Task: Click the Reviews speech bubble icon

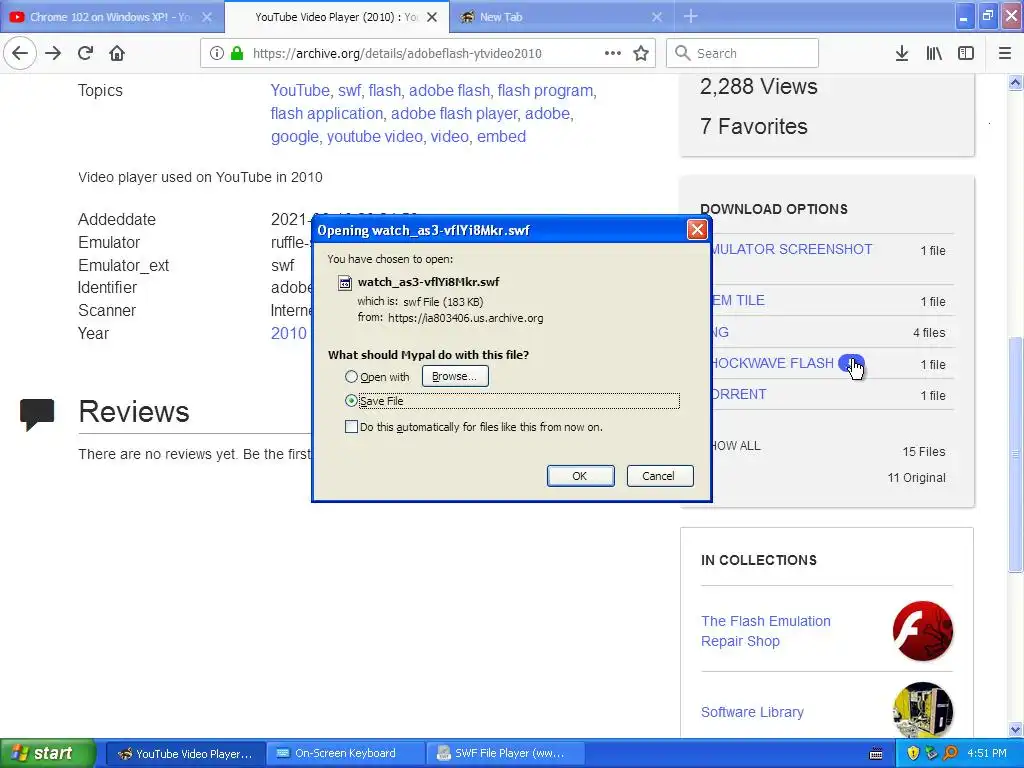Action: pos(37,414)
